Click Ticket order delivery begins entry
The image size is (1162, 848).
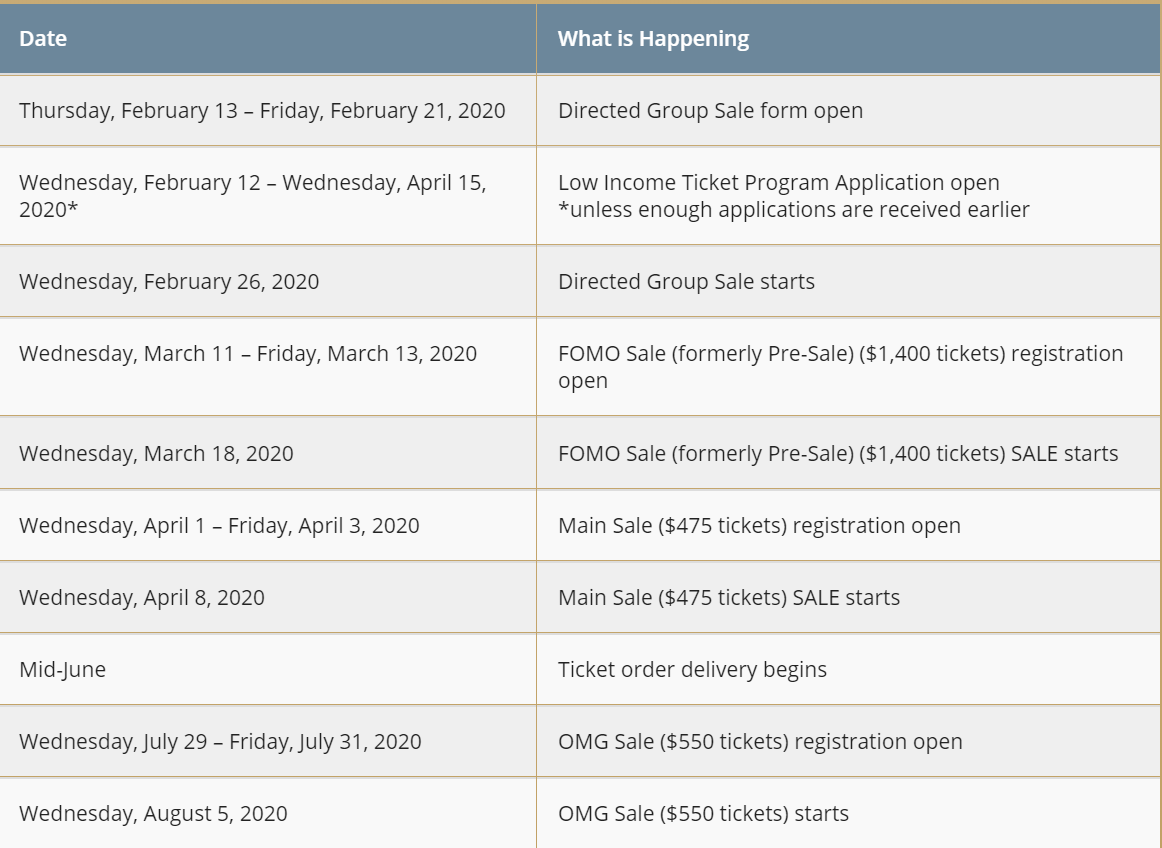(x=692, y=669)
